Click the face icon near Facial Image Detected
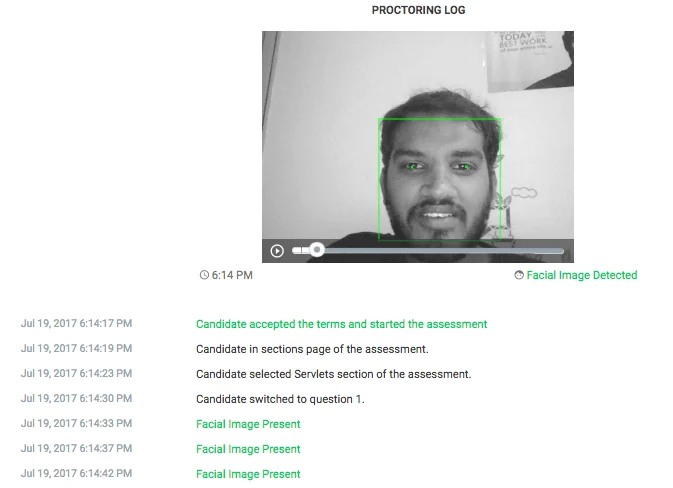Screen dimensions: 673x488 pyautogui.click(x=519, y=275)
